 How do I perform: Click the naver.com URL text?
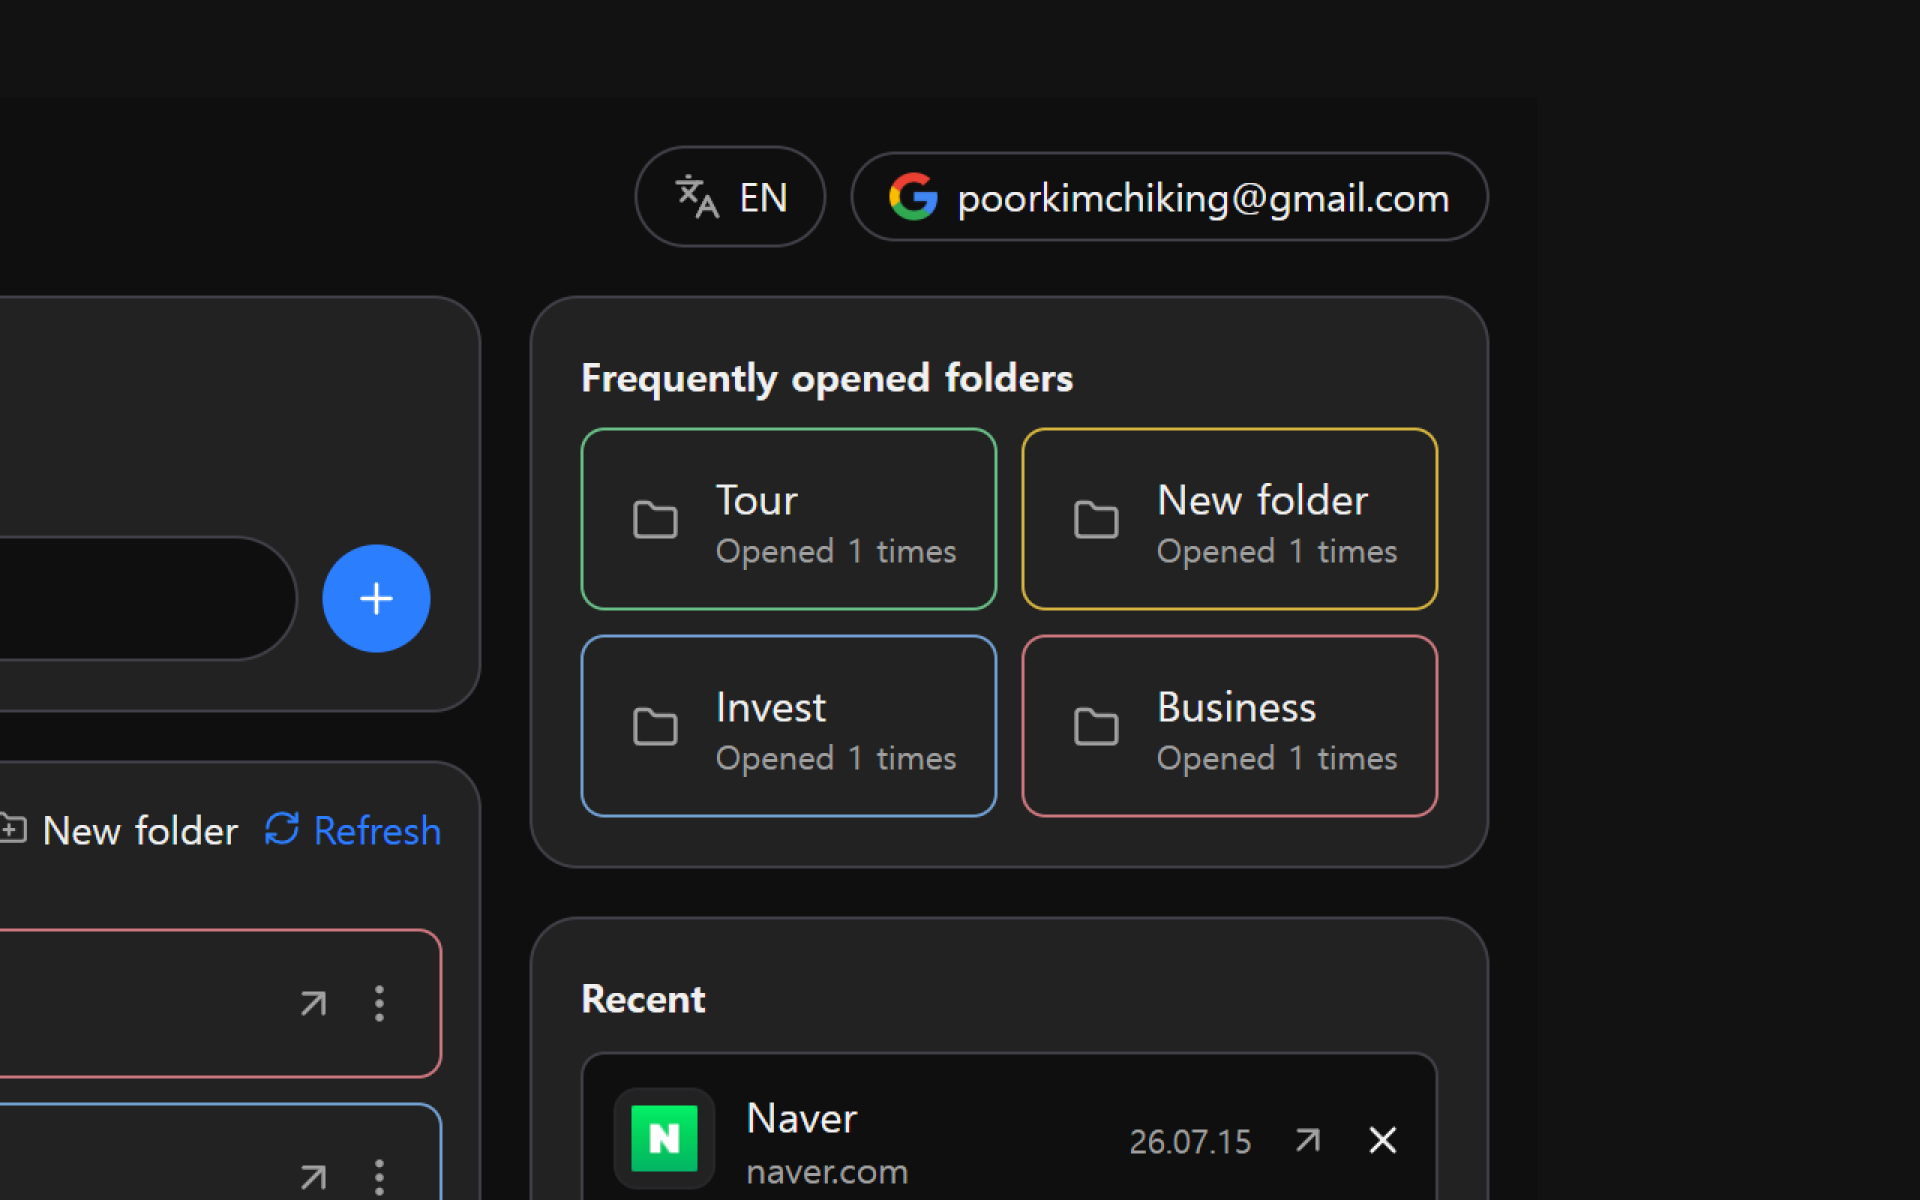click(x=827, y=1172)
